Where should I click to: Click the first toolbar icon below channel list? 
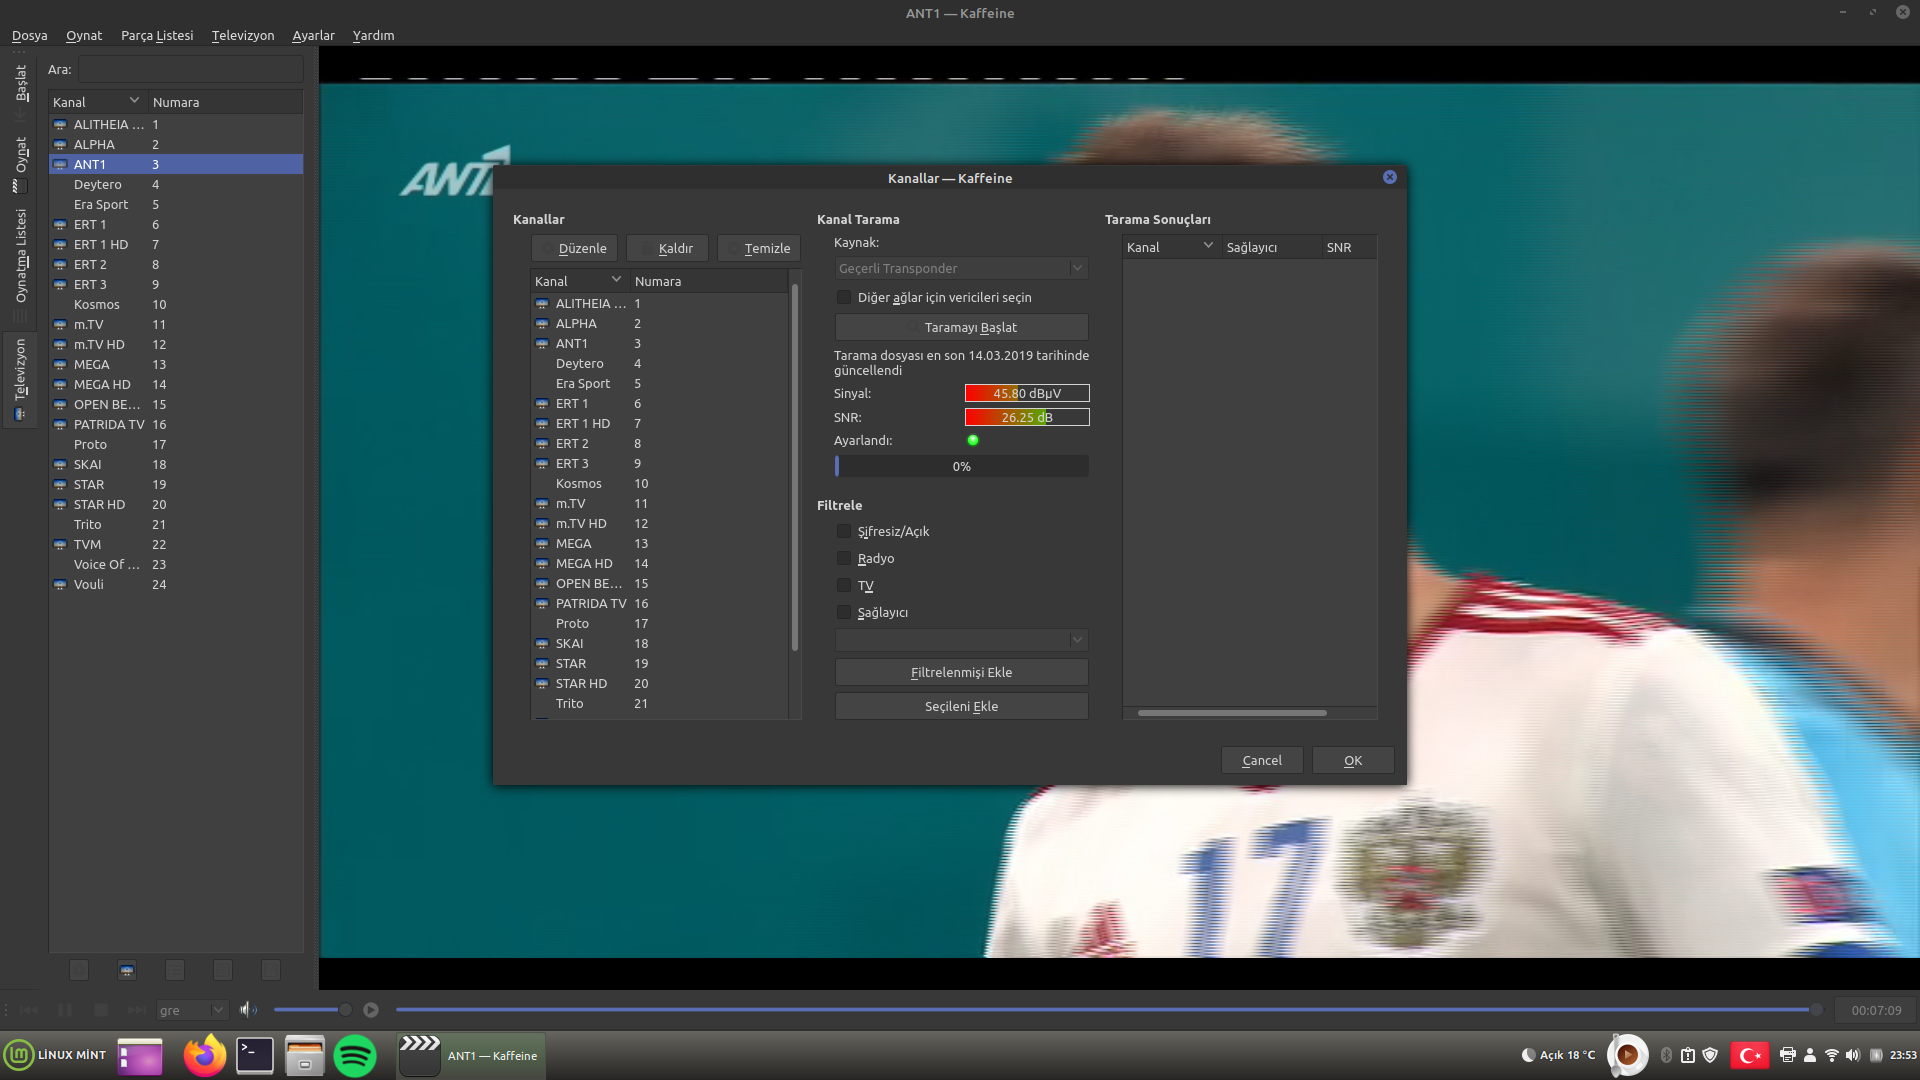(x=79, y=970)
